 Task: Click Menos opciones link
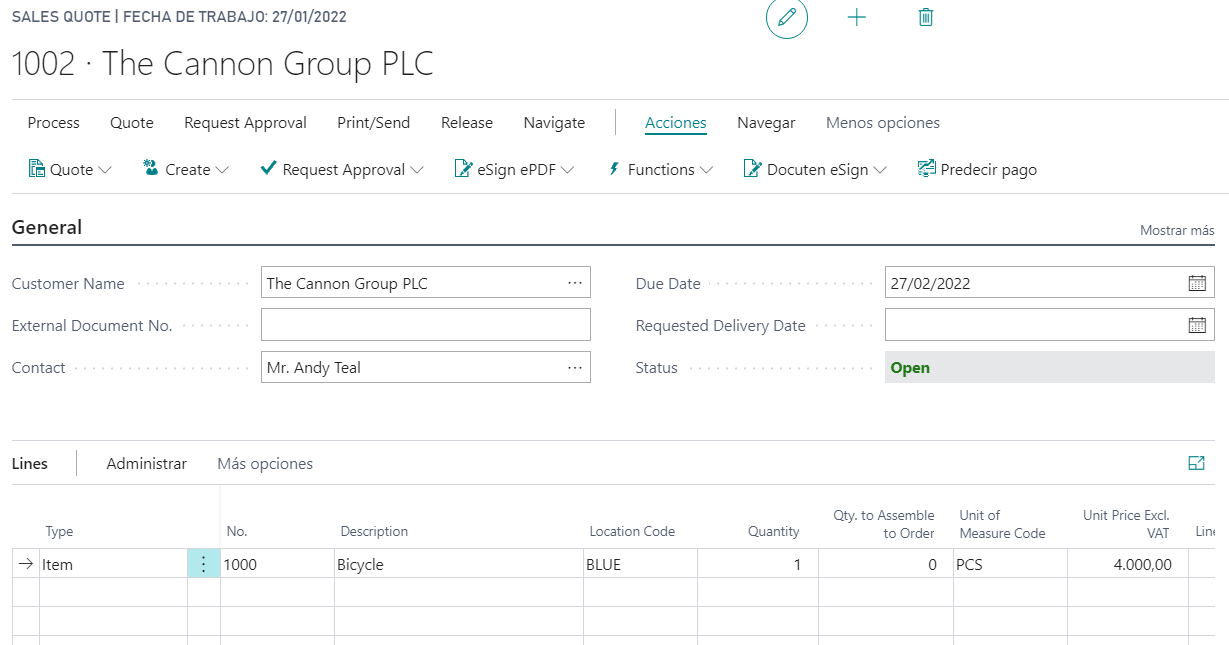[x=883, y=123]
